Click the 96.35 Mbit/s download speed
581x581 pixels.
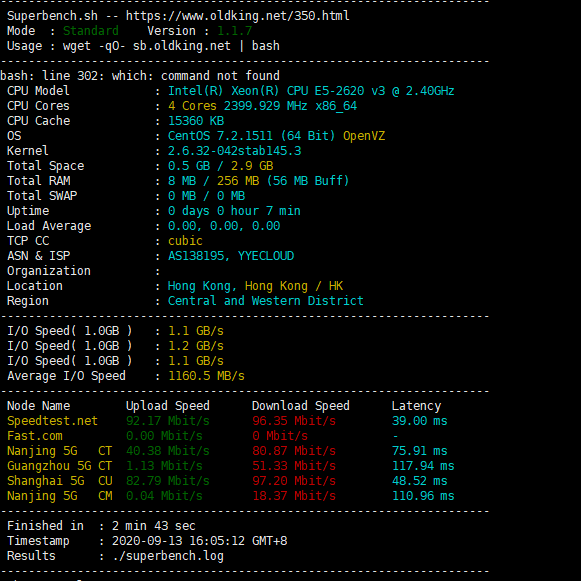(294, 421)
